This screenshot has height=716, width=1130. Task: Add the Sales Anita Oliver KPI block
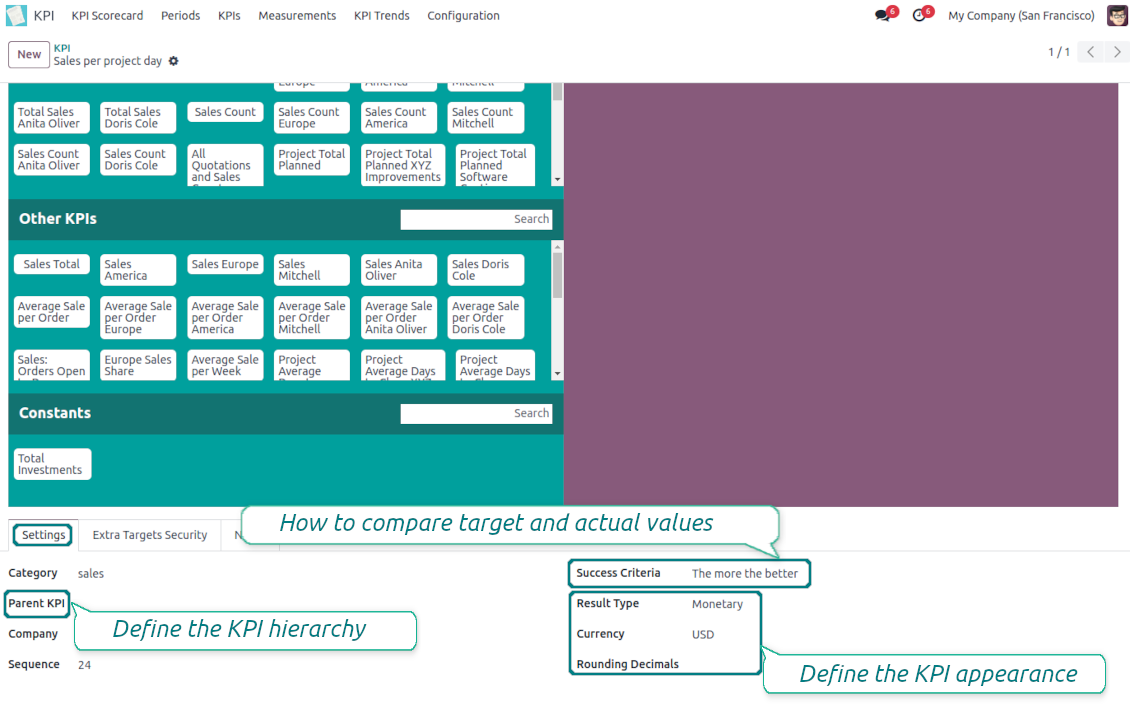(x=399, y=270)
